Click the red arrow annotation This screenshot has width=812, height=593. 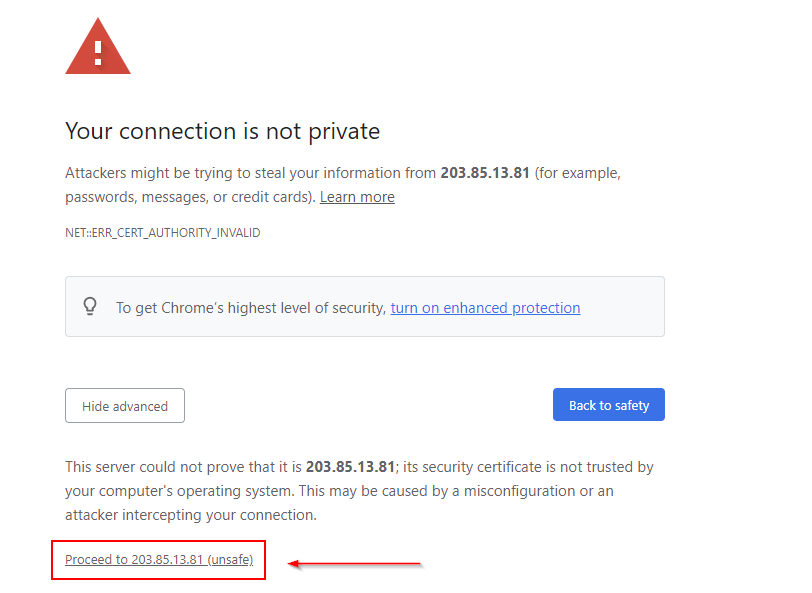(x=356, y=564)
